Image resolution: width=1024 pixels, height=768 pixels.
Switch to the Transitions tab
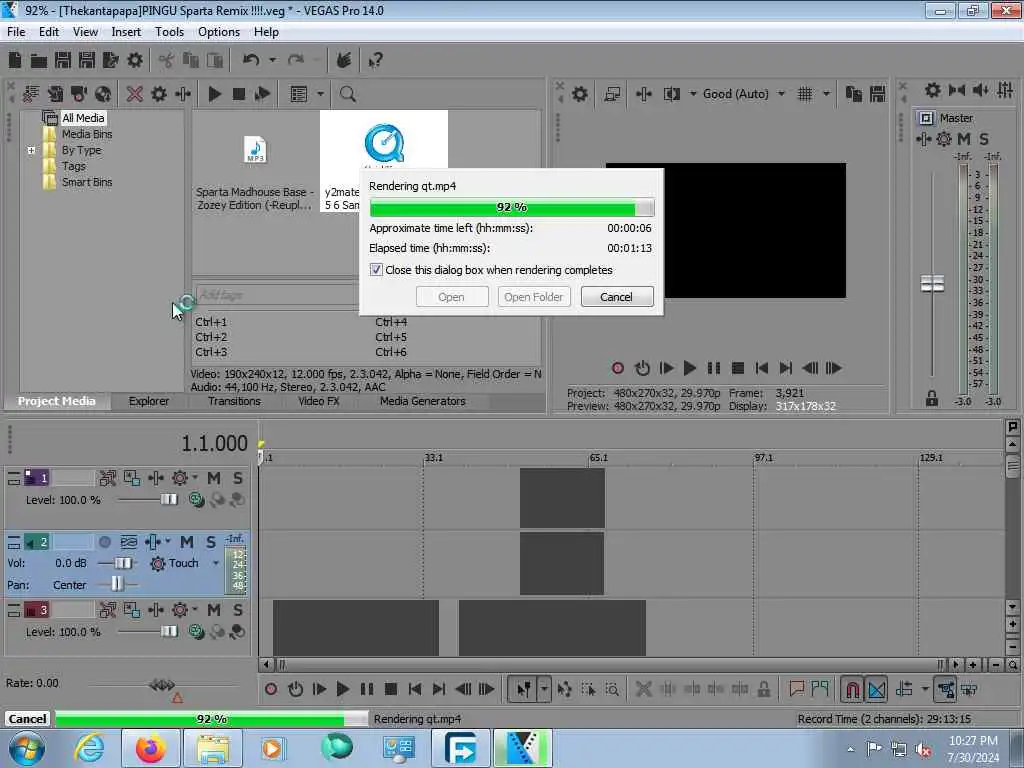click(x=234, y=401)
